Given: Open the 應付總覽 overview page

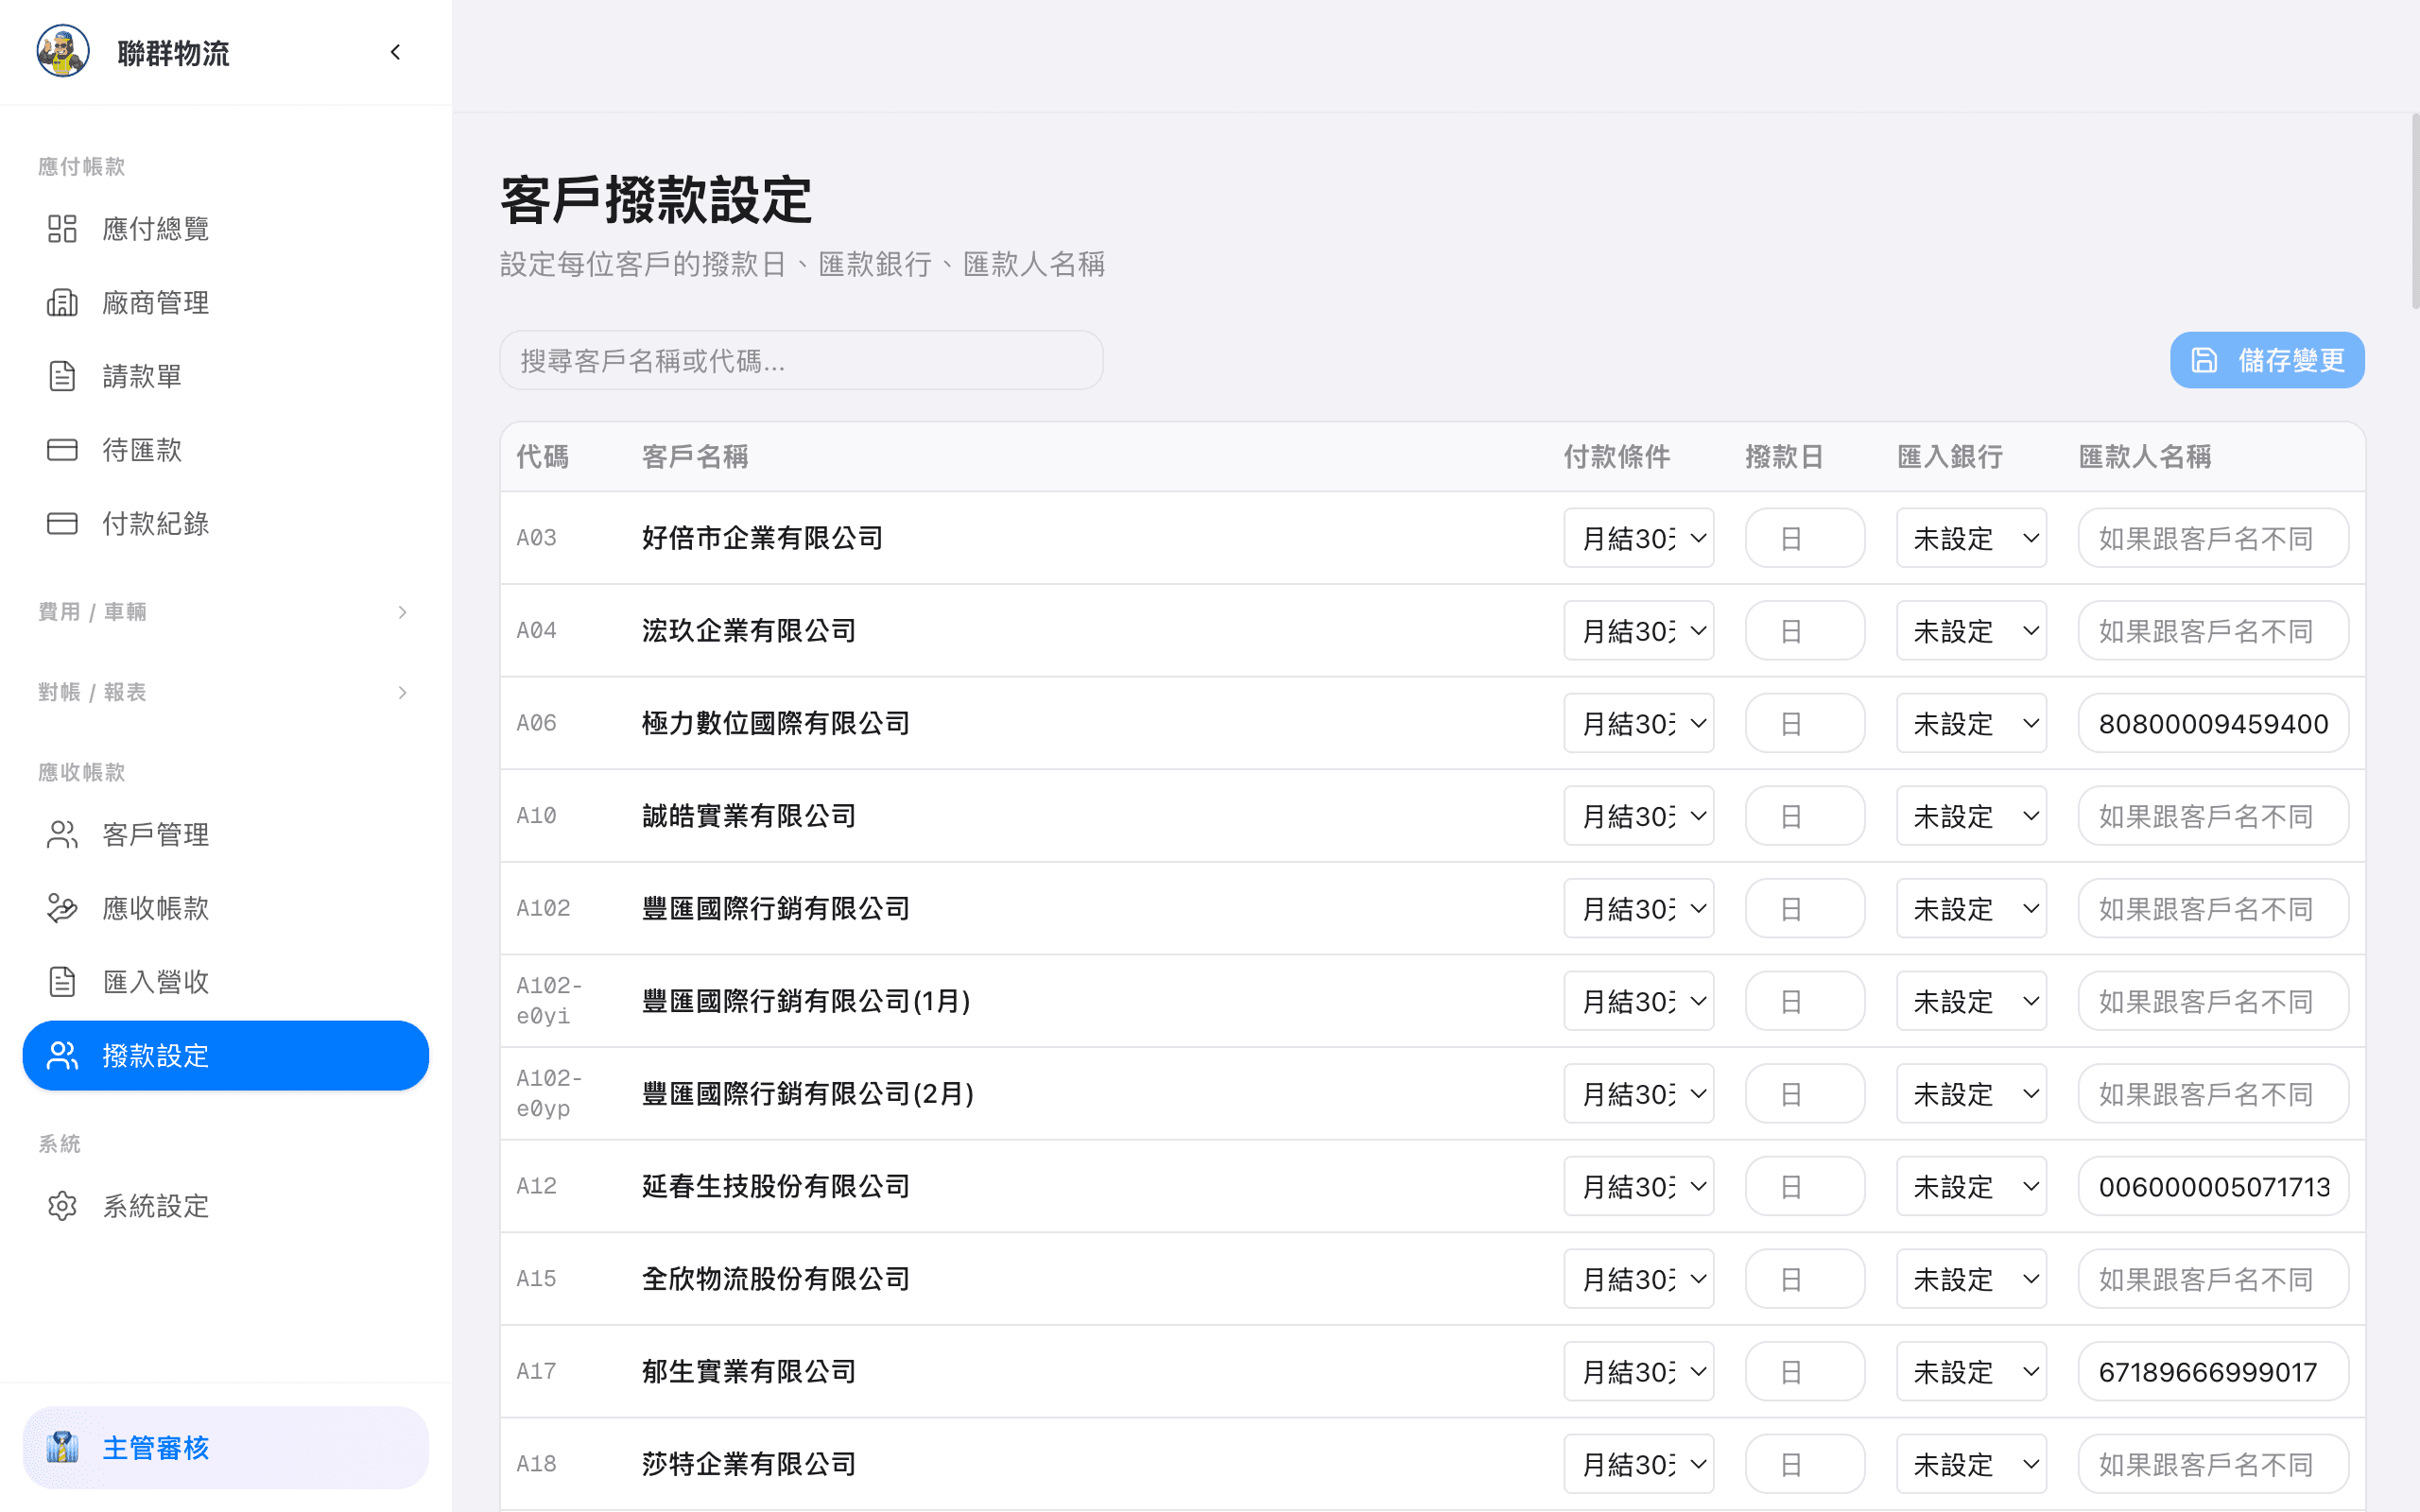Looking at the screenshot, I should 155,228.
